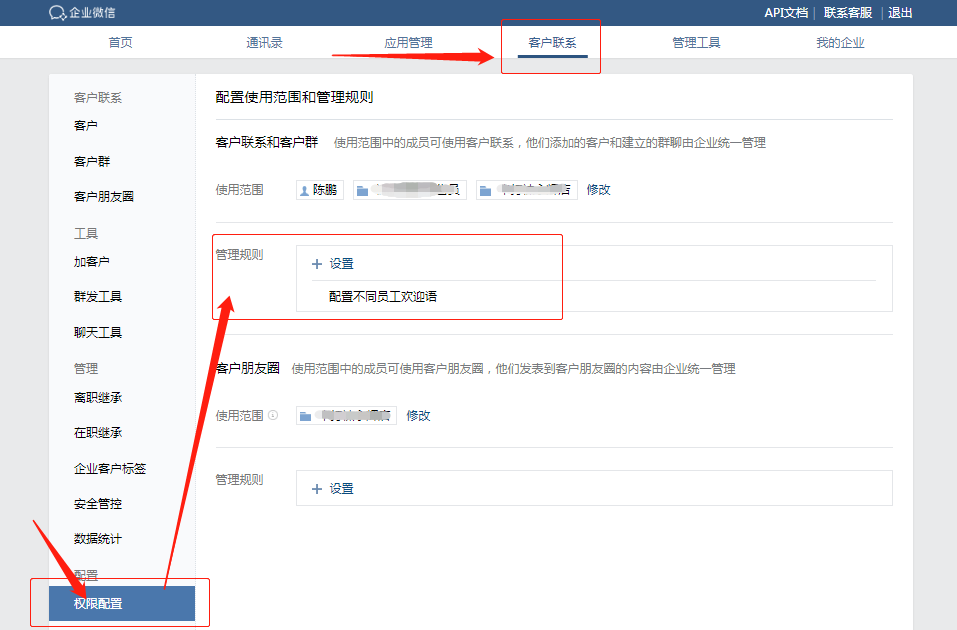
Task: Open 企业客户标签 in the sidebar
Action: pos(110,469)
